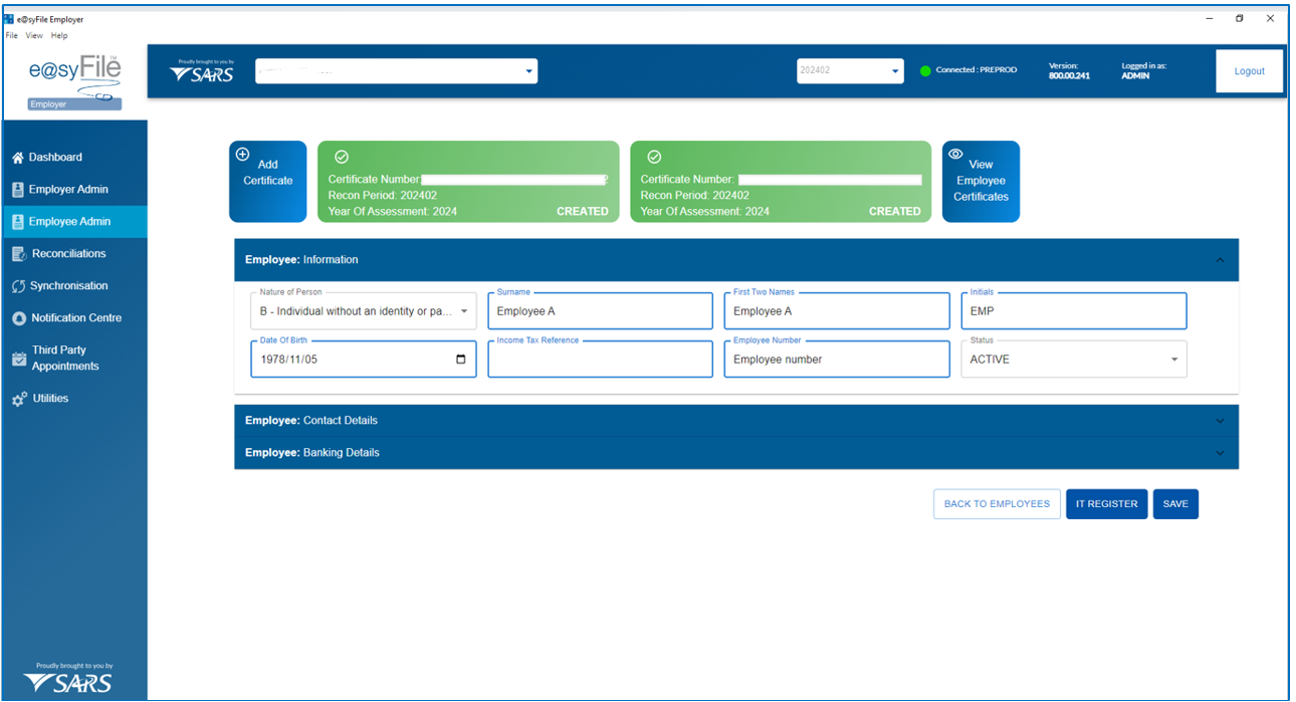This screenshot has height=702, width=1296.
Task: Click the Employer Admin sidebar icon
Action: tap(17, 190)
